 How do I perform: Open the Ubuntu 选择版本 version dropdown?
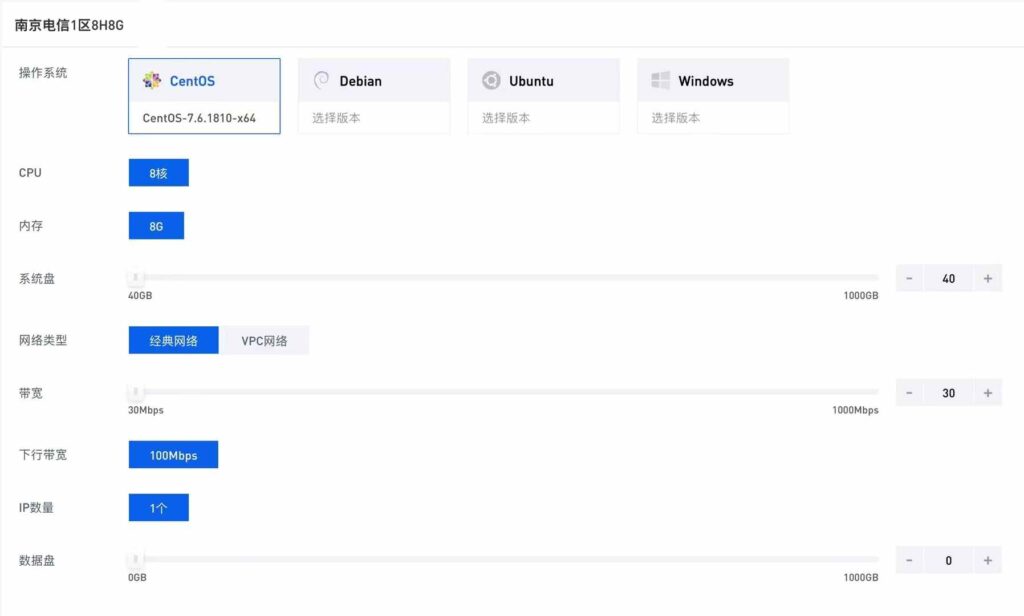[543, 118]
